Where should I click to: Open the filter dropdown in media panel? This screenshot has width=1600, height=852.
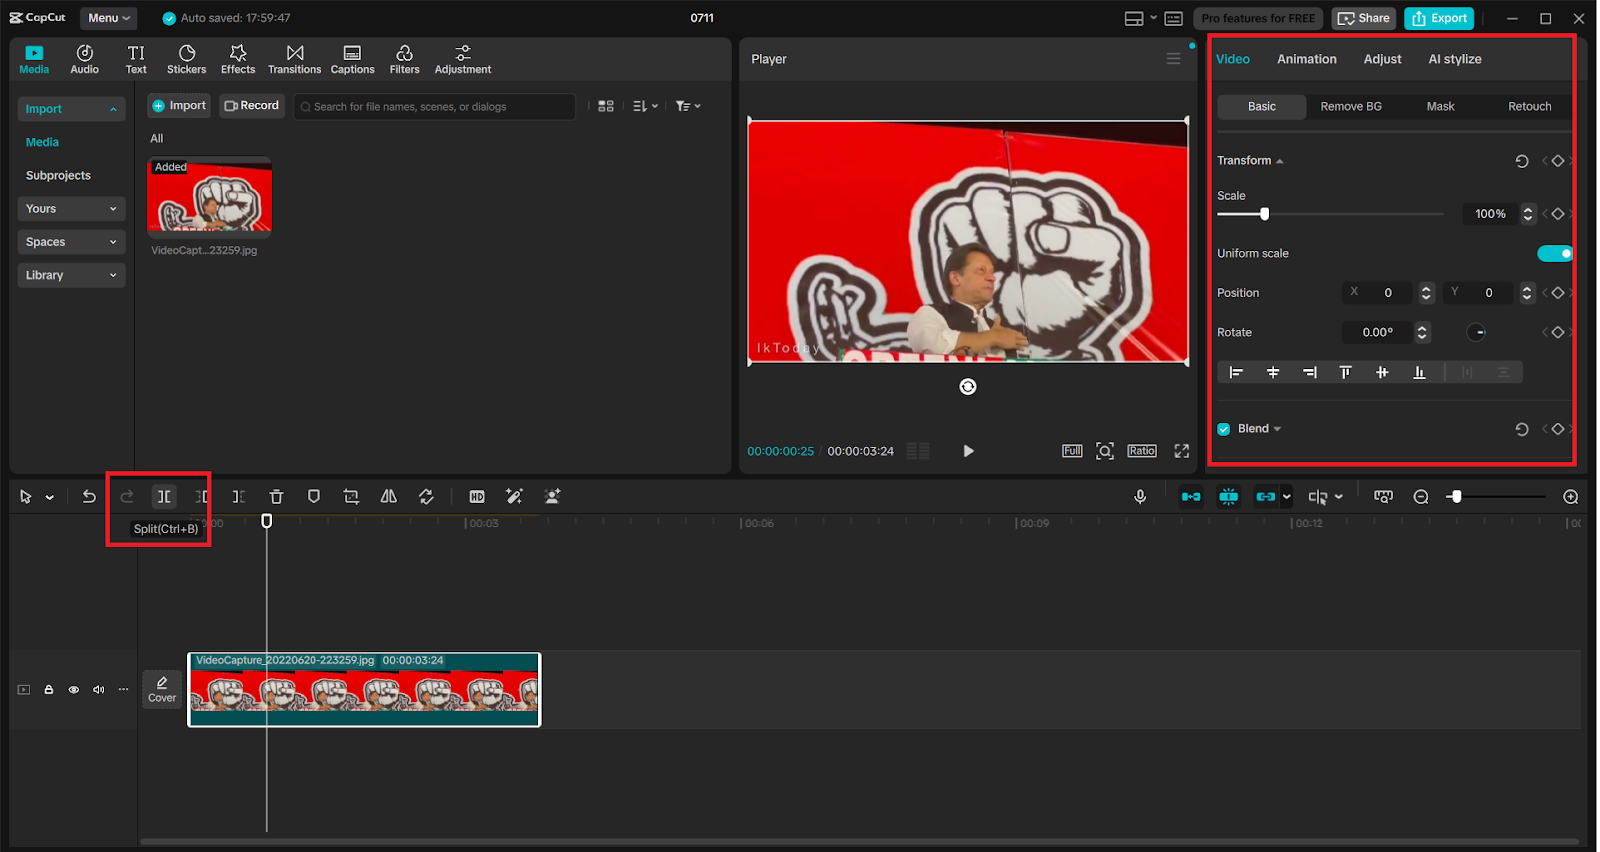[688, 106]
